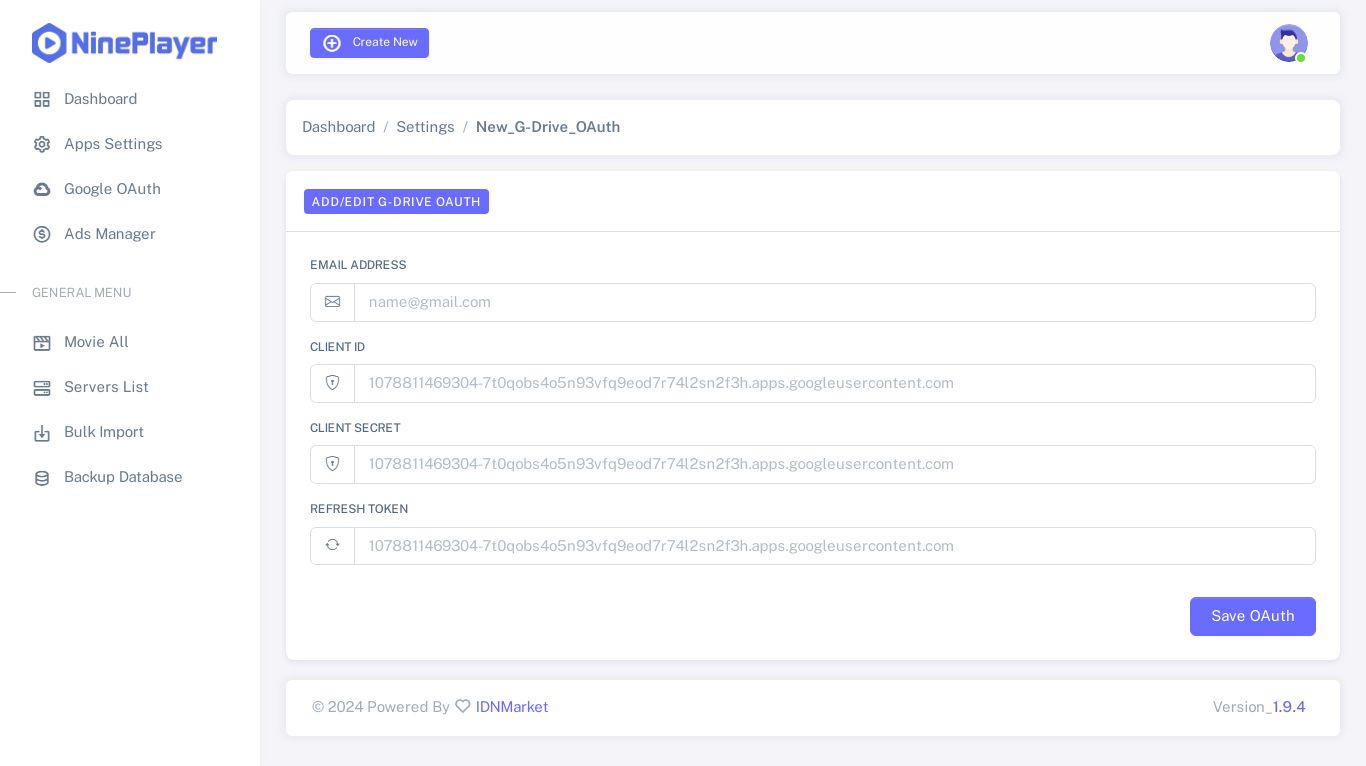The height and width of the screenshot is (766, 1366).
Task: Follow the IDNMarket footer link
Action: [511, 707]
